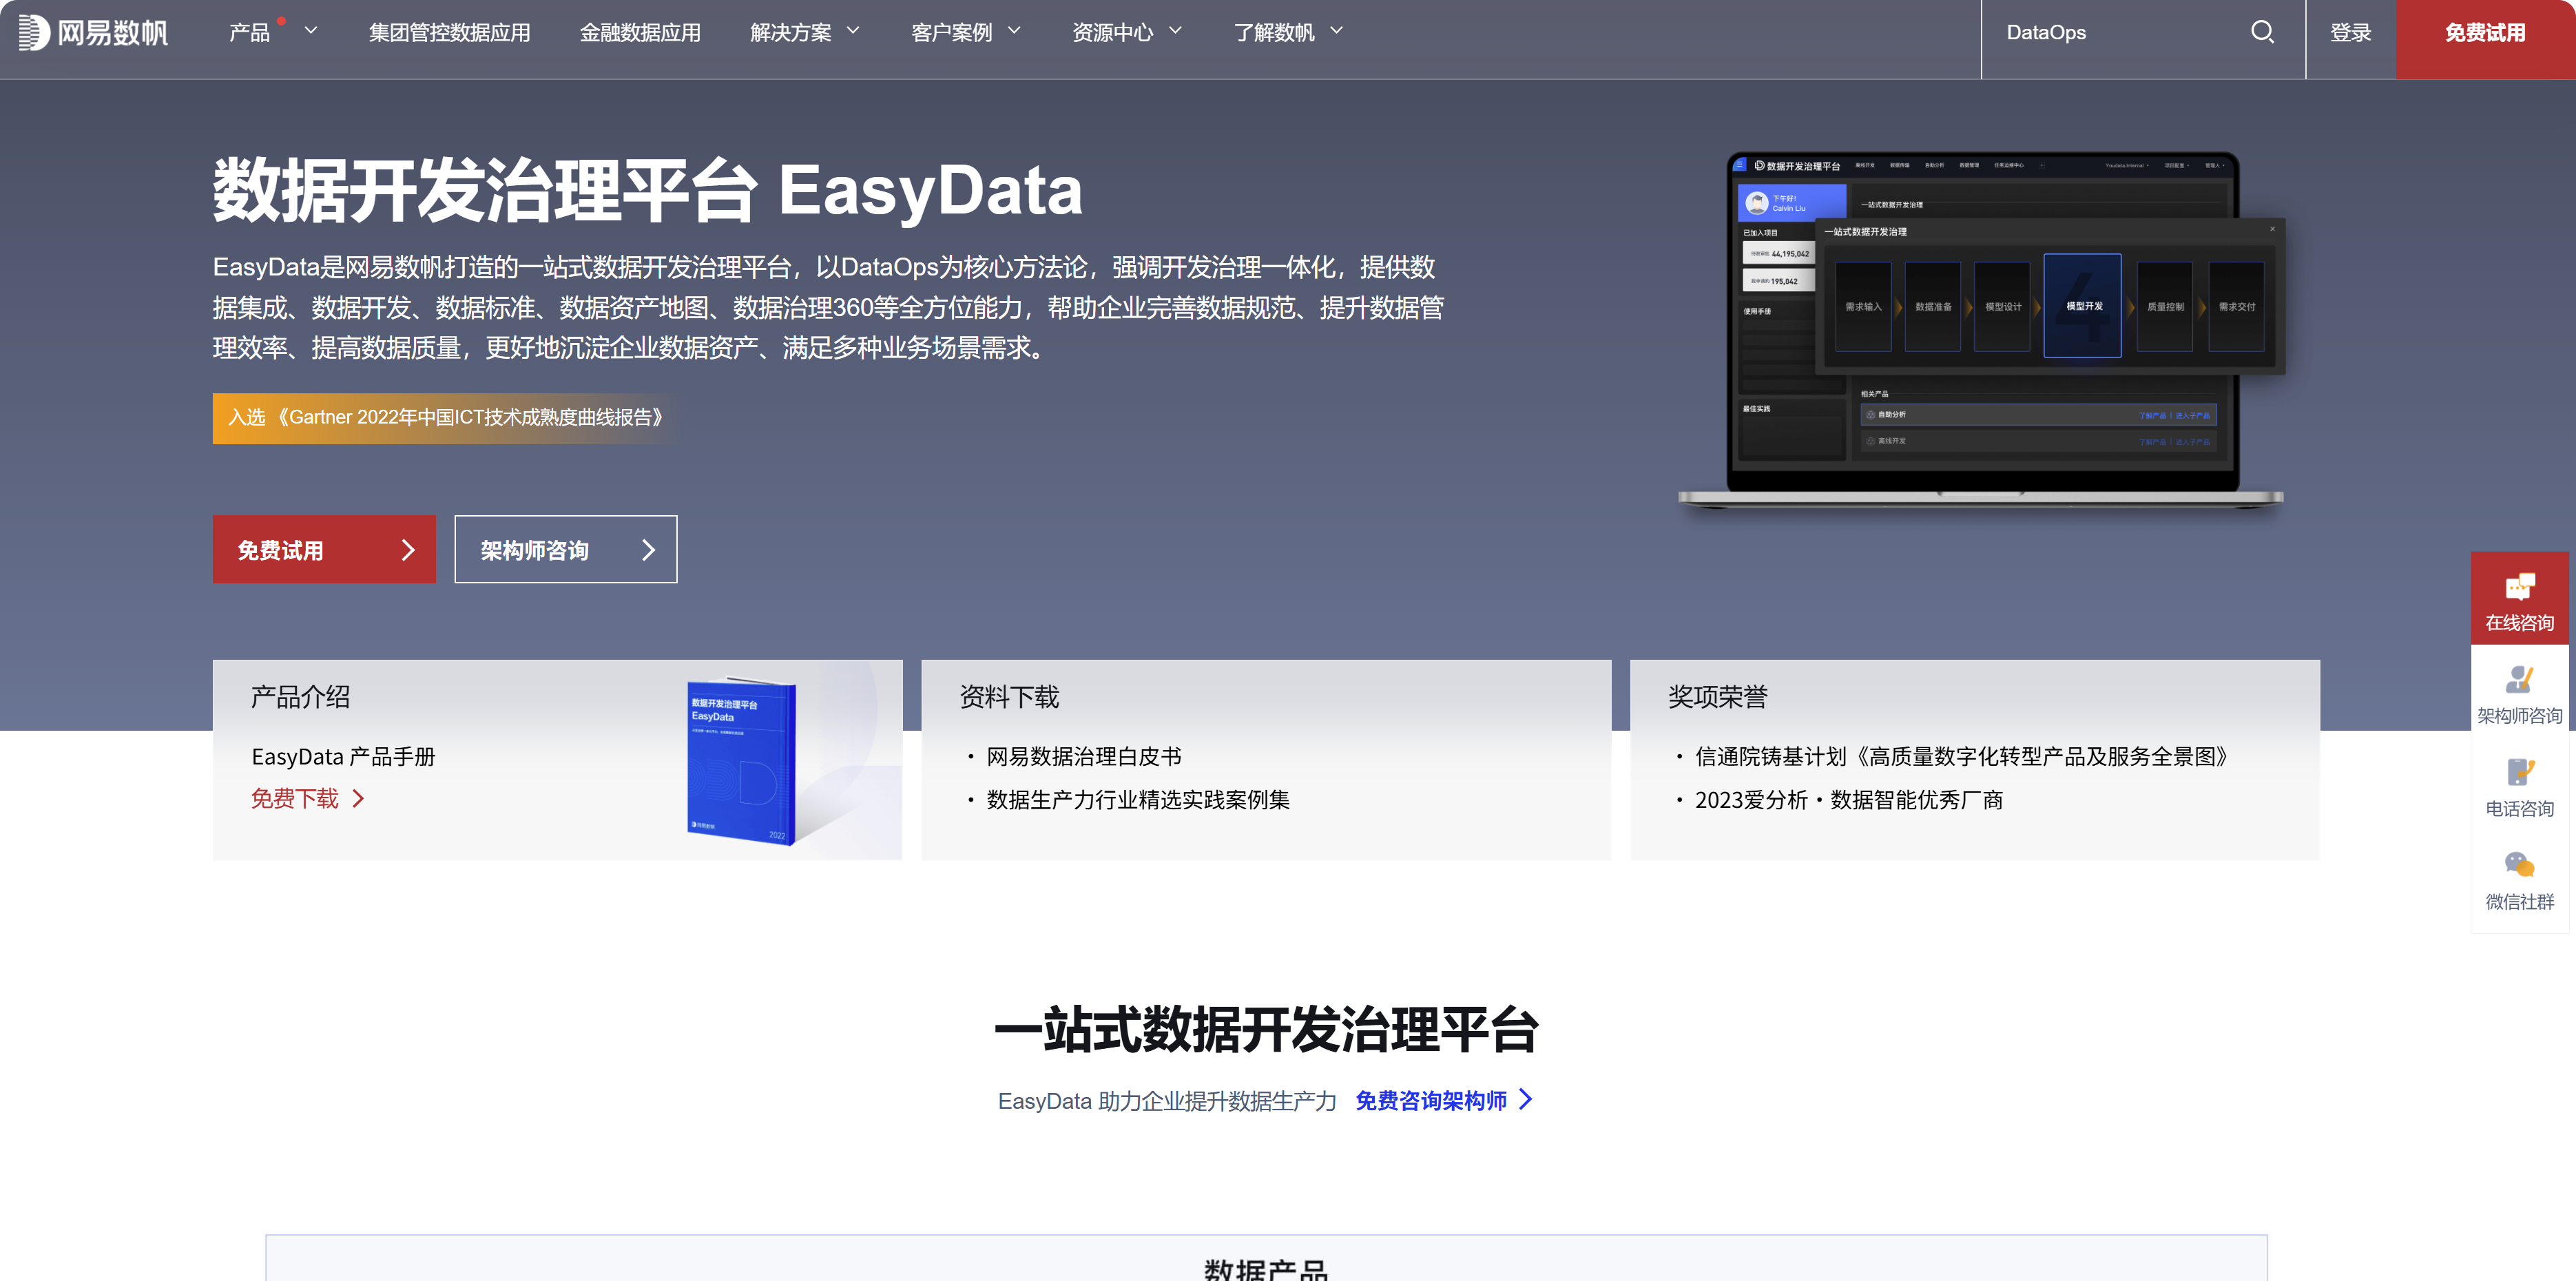Select 集团管控数据应用 in the top navigation
Screen dimensions: 2576x1281
click(x=449, y=32)
